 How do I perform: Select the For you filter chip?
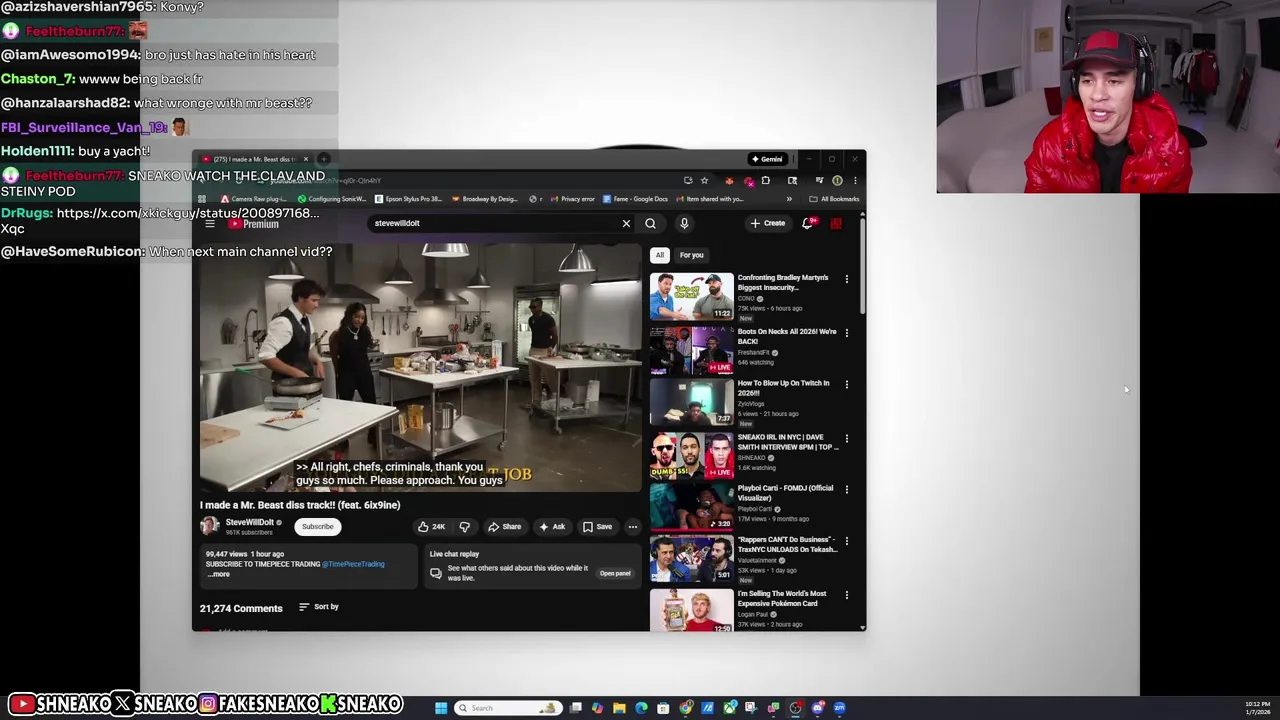tap(692, 255)
